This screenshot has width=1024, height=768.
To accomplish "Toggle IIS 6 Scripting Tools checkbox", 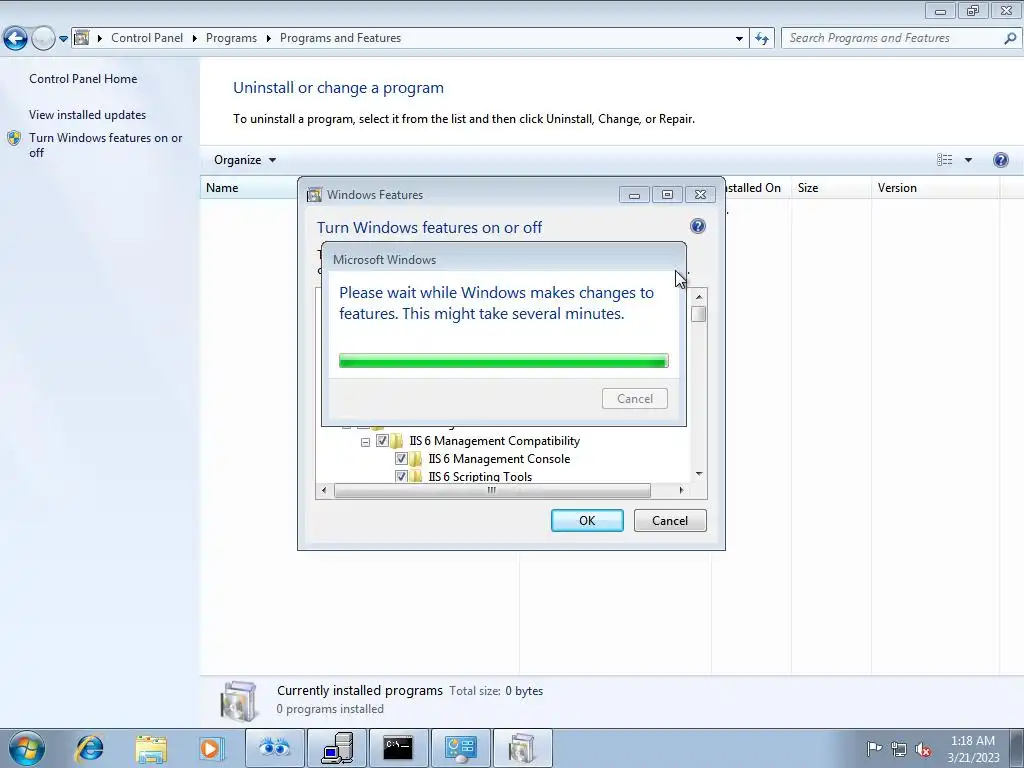I will click(401, 476).
